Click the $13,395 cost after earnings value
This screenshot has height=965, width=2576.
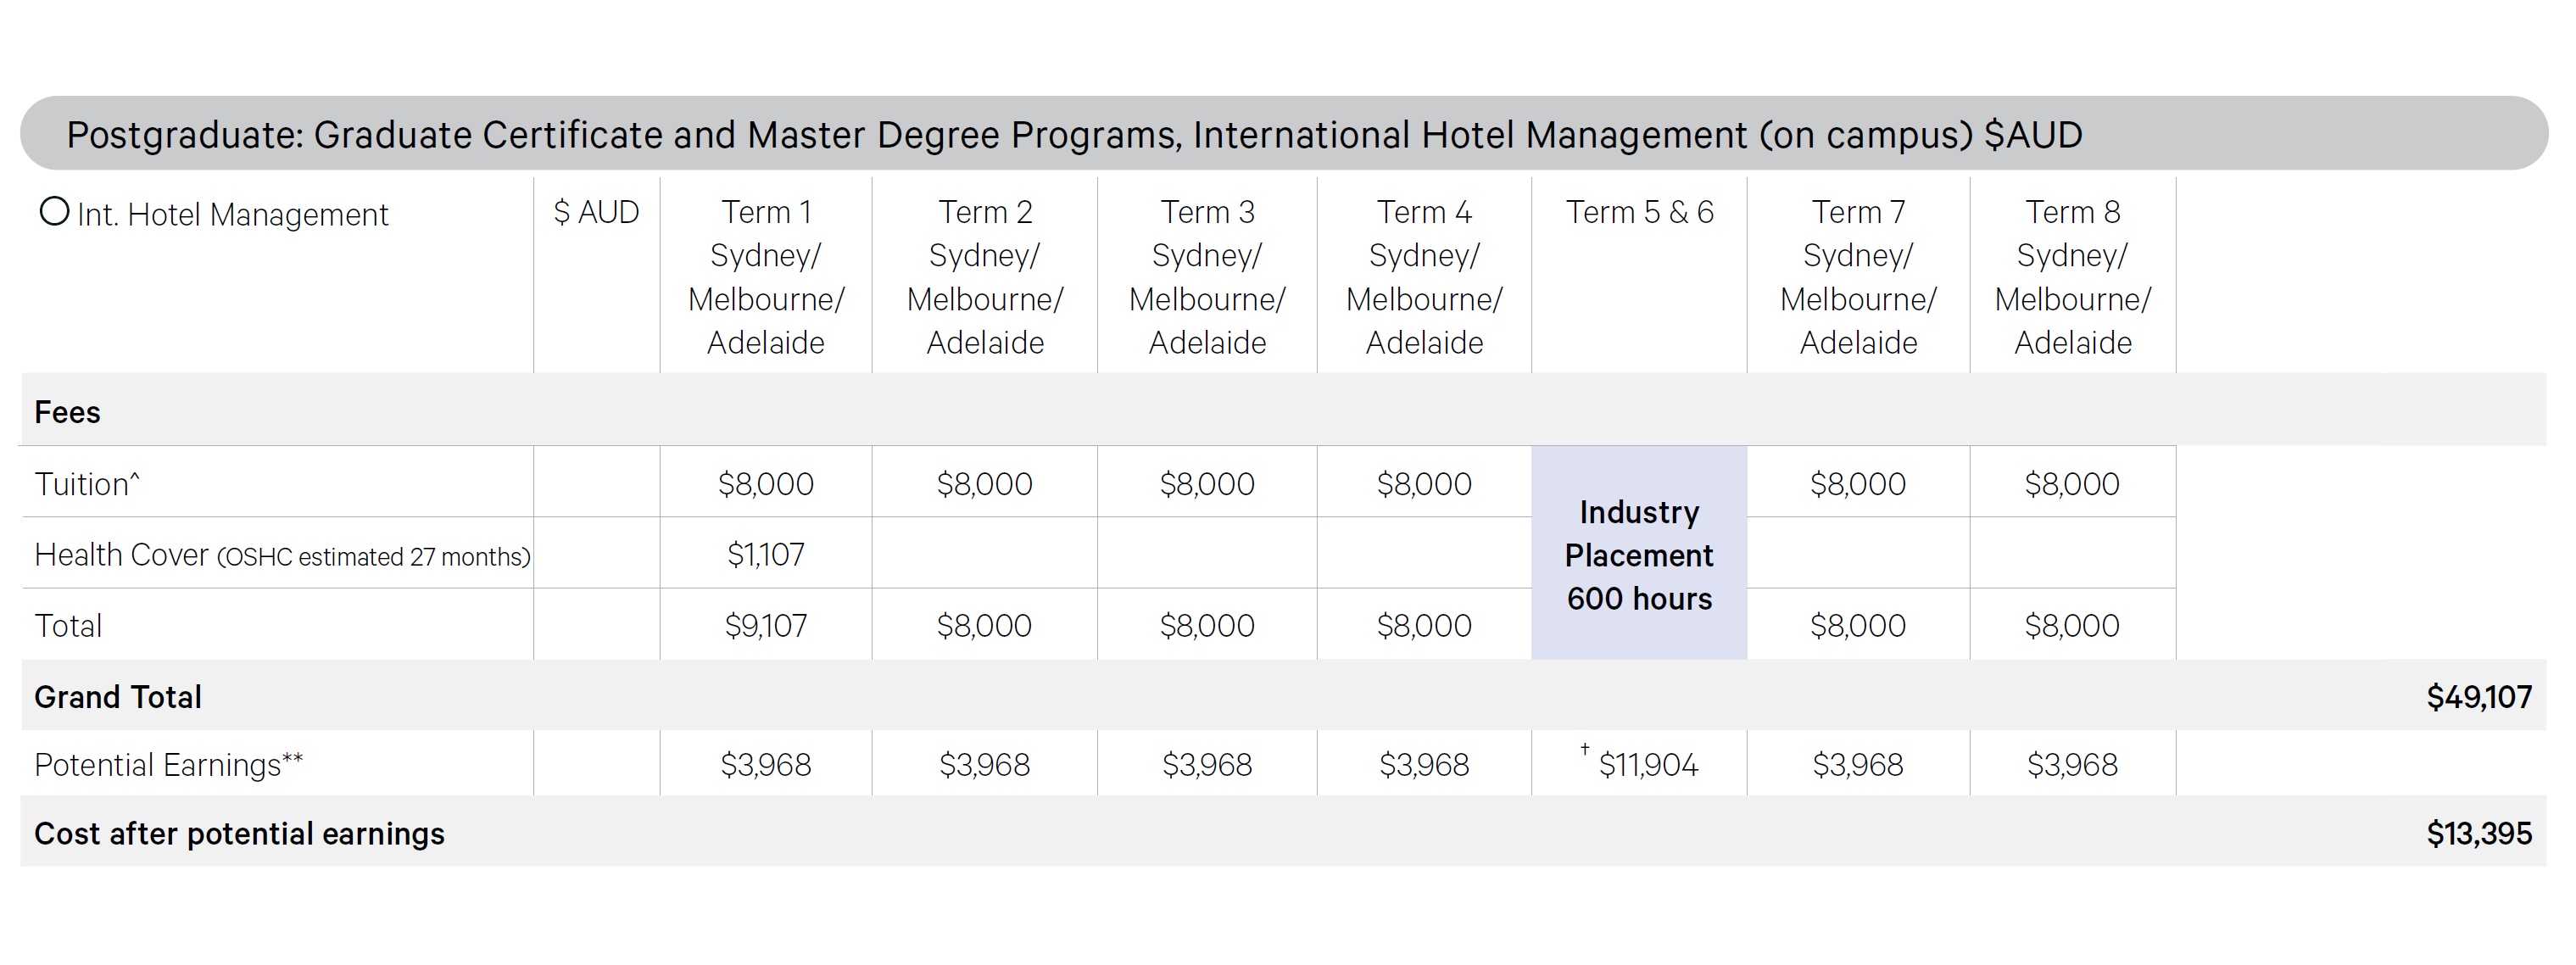tap(2478, 833)
